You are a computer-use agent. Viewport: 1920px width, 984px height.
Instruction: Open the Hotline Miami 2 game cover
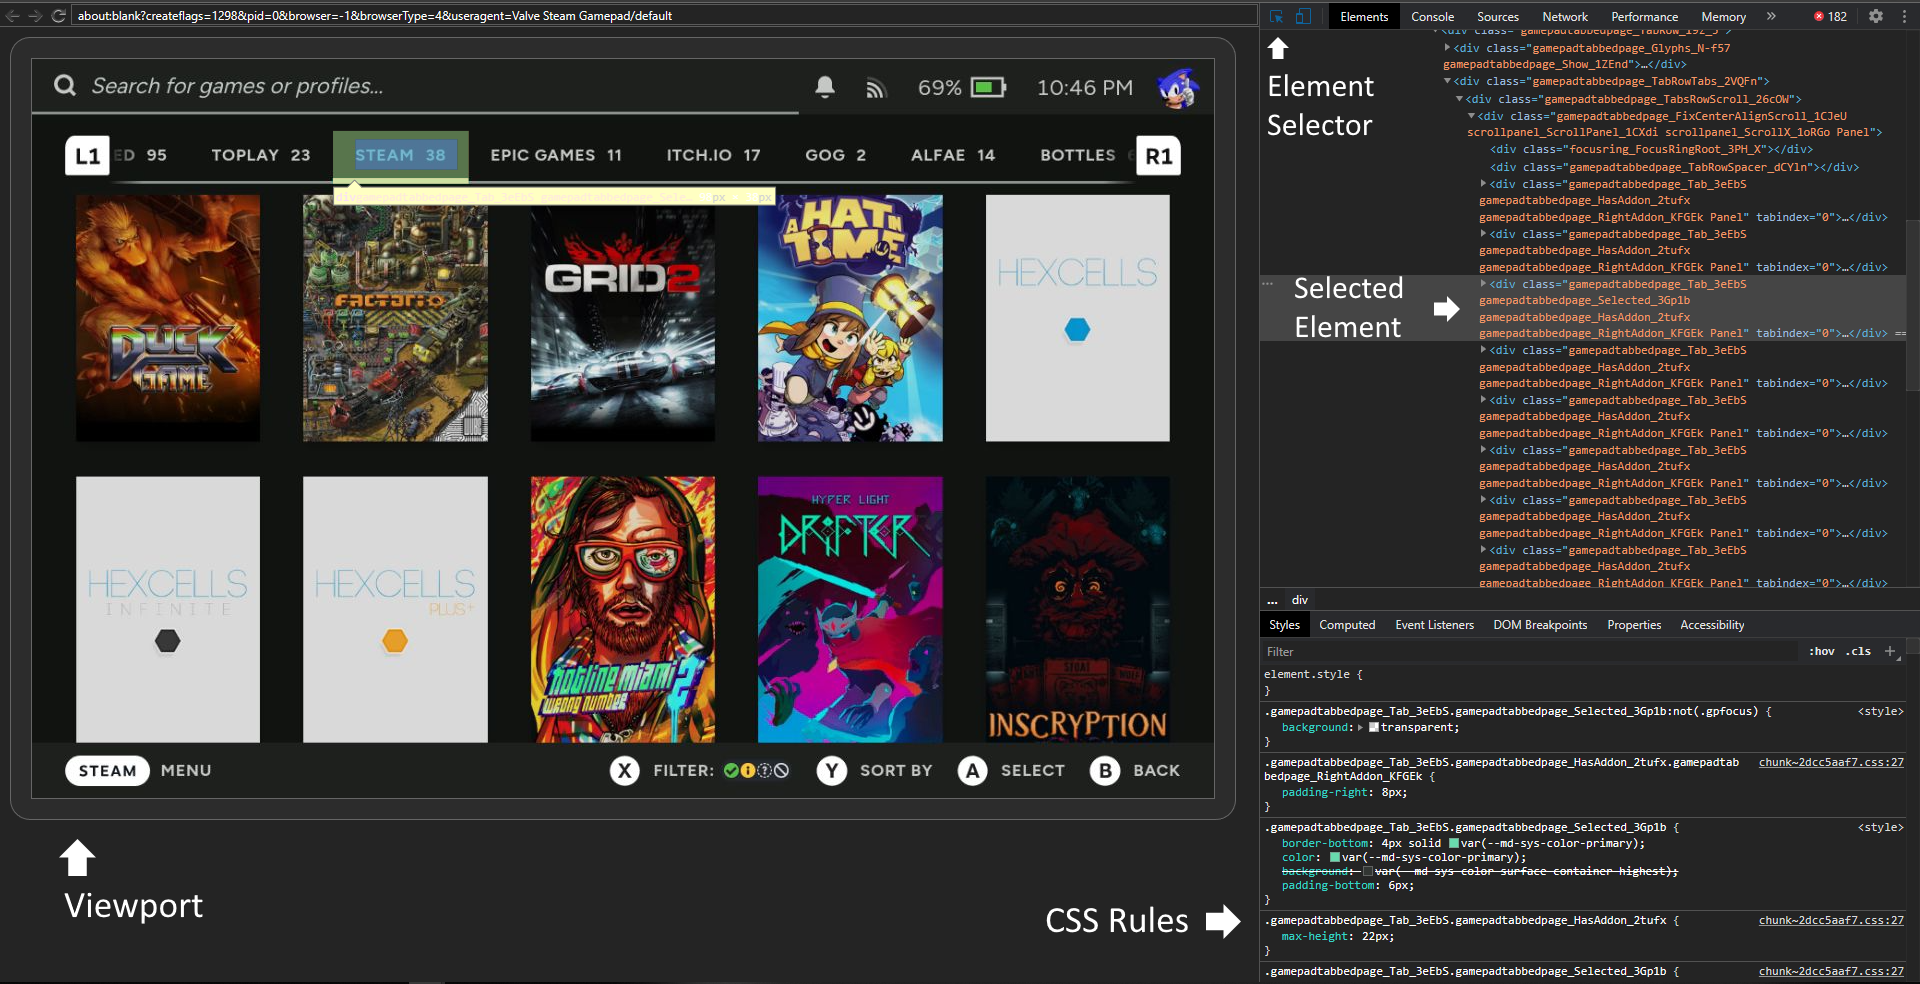tap(622, 609)
